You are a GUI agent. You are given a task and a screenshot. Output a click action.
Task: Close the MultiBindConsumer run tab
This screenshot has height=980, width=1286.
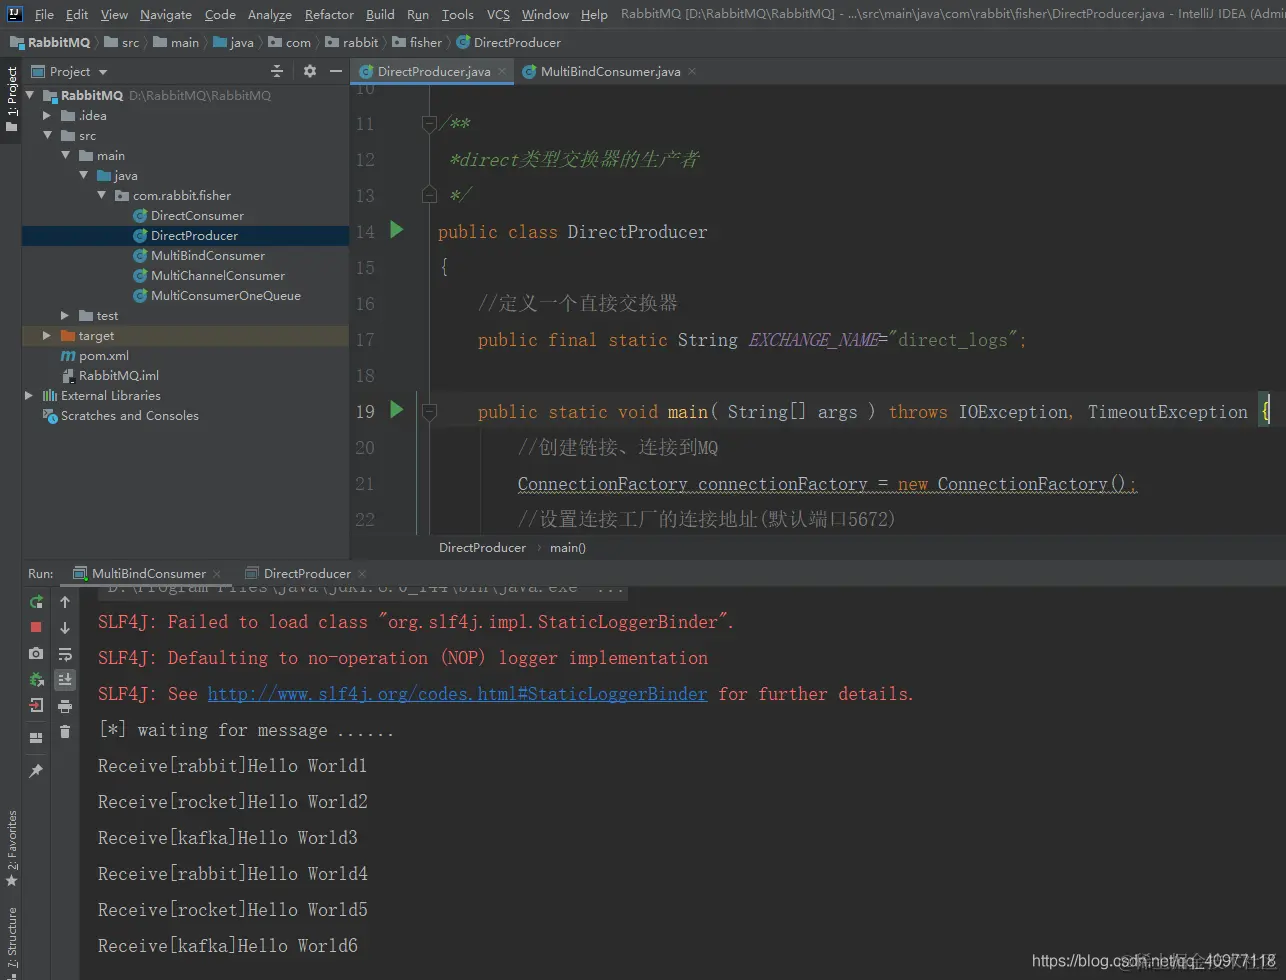216,573
